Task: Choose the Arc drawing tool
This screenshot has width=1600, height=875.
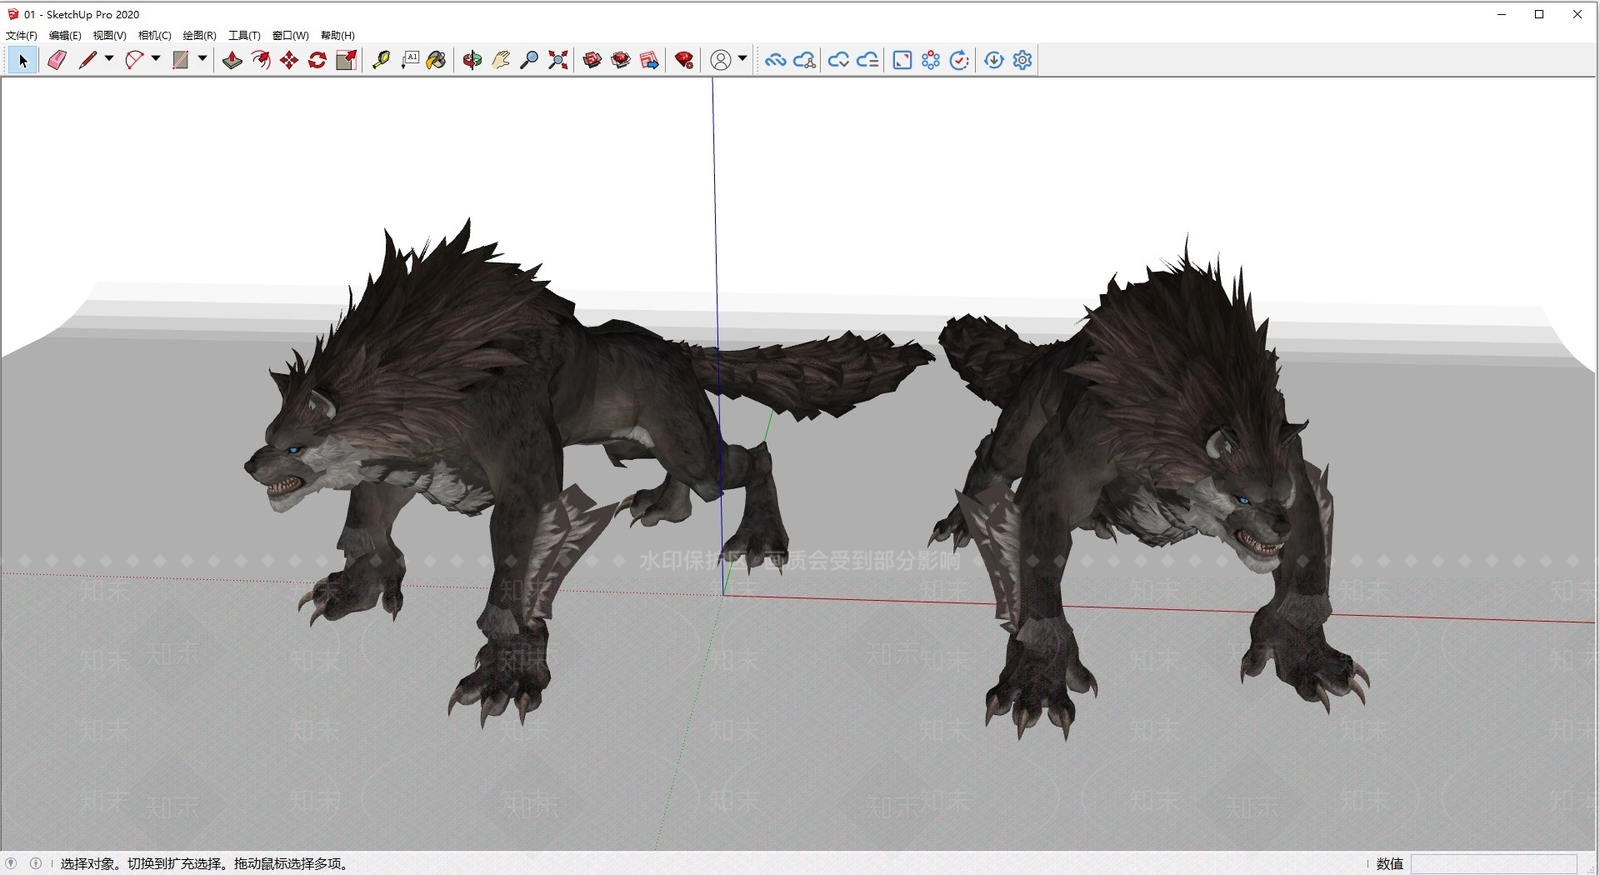Action: click(134, 61)
